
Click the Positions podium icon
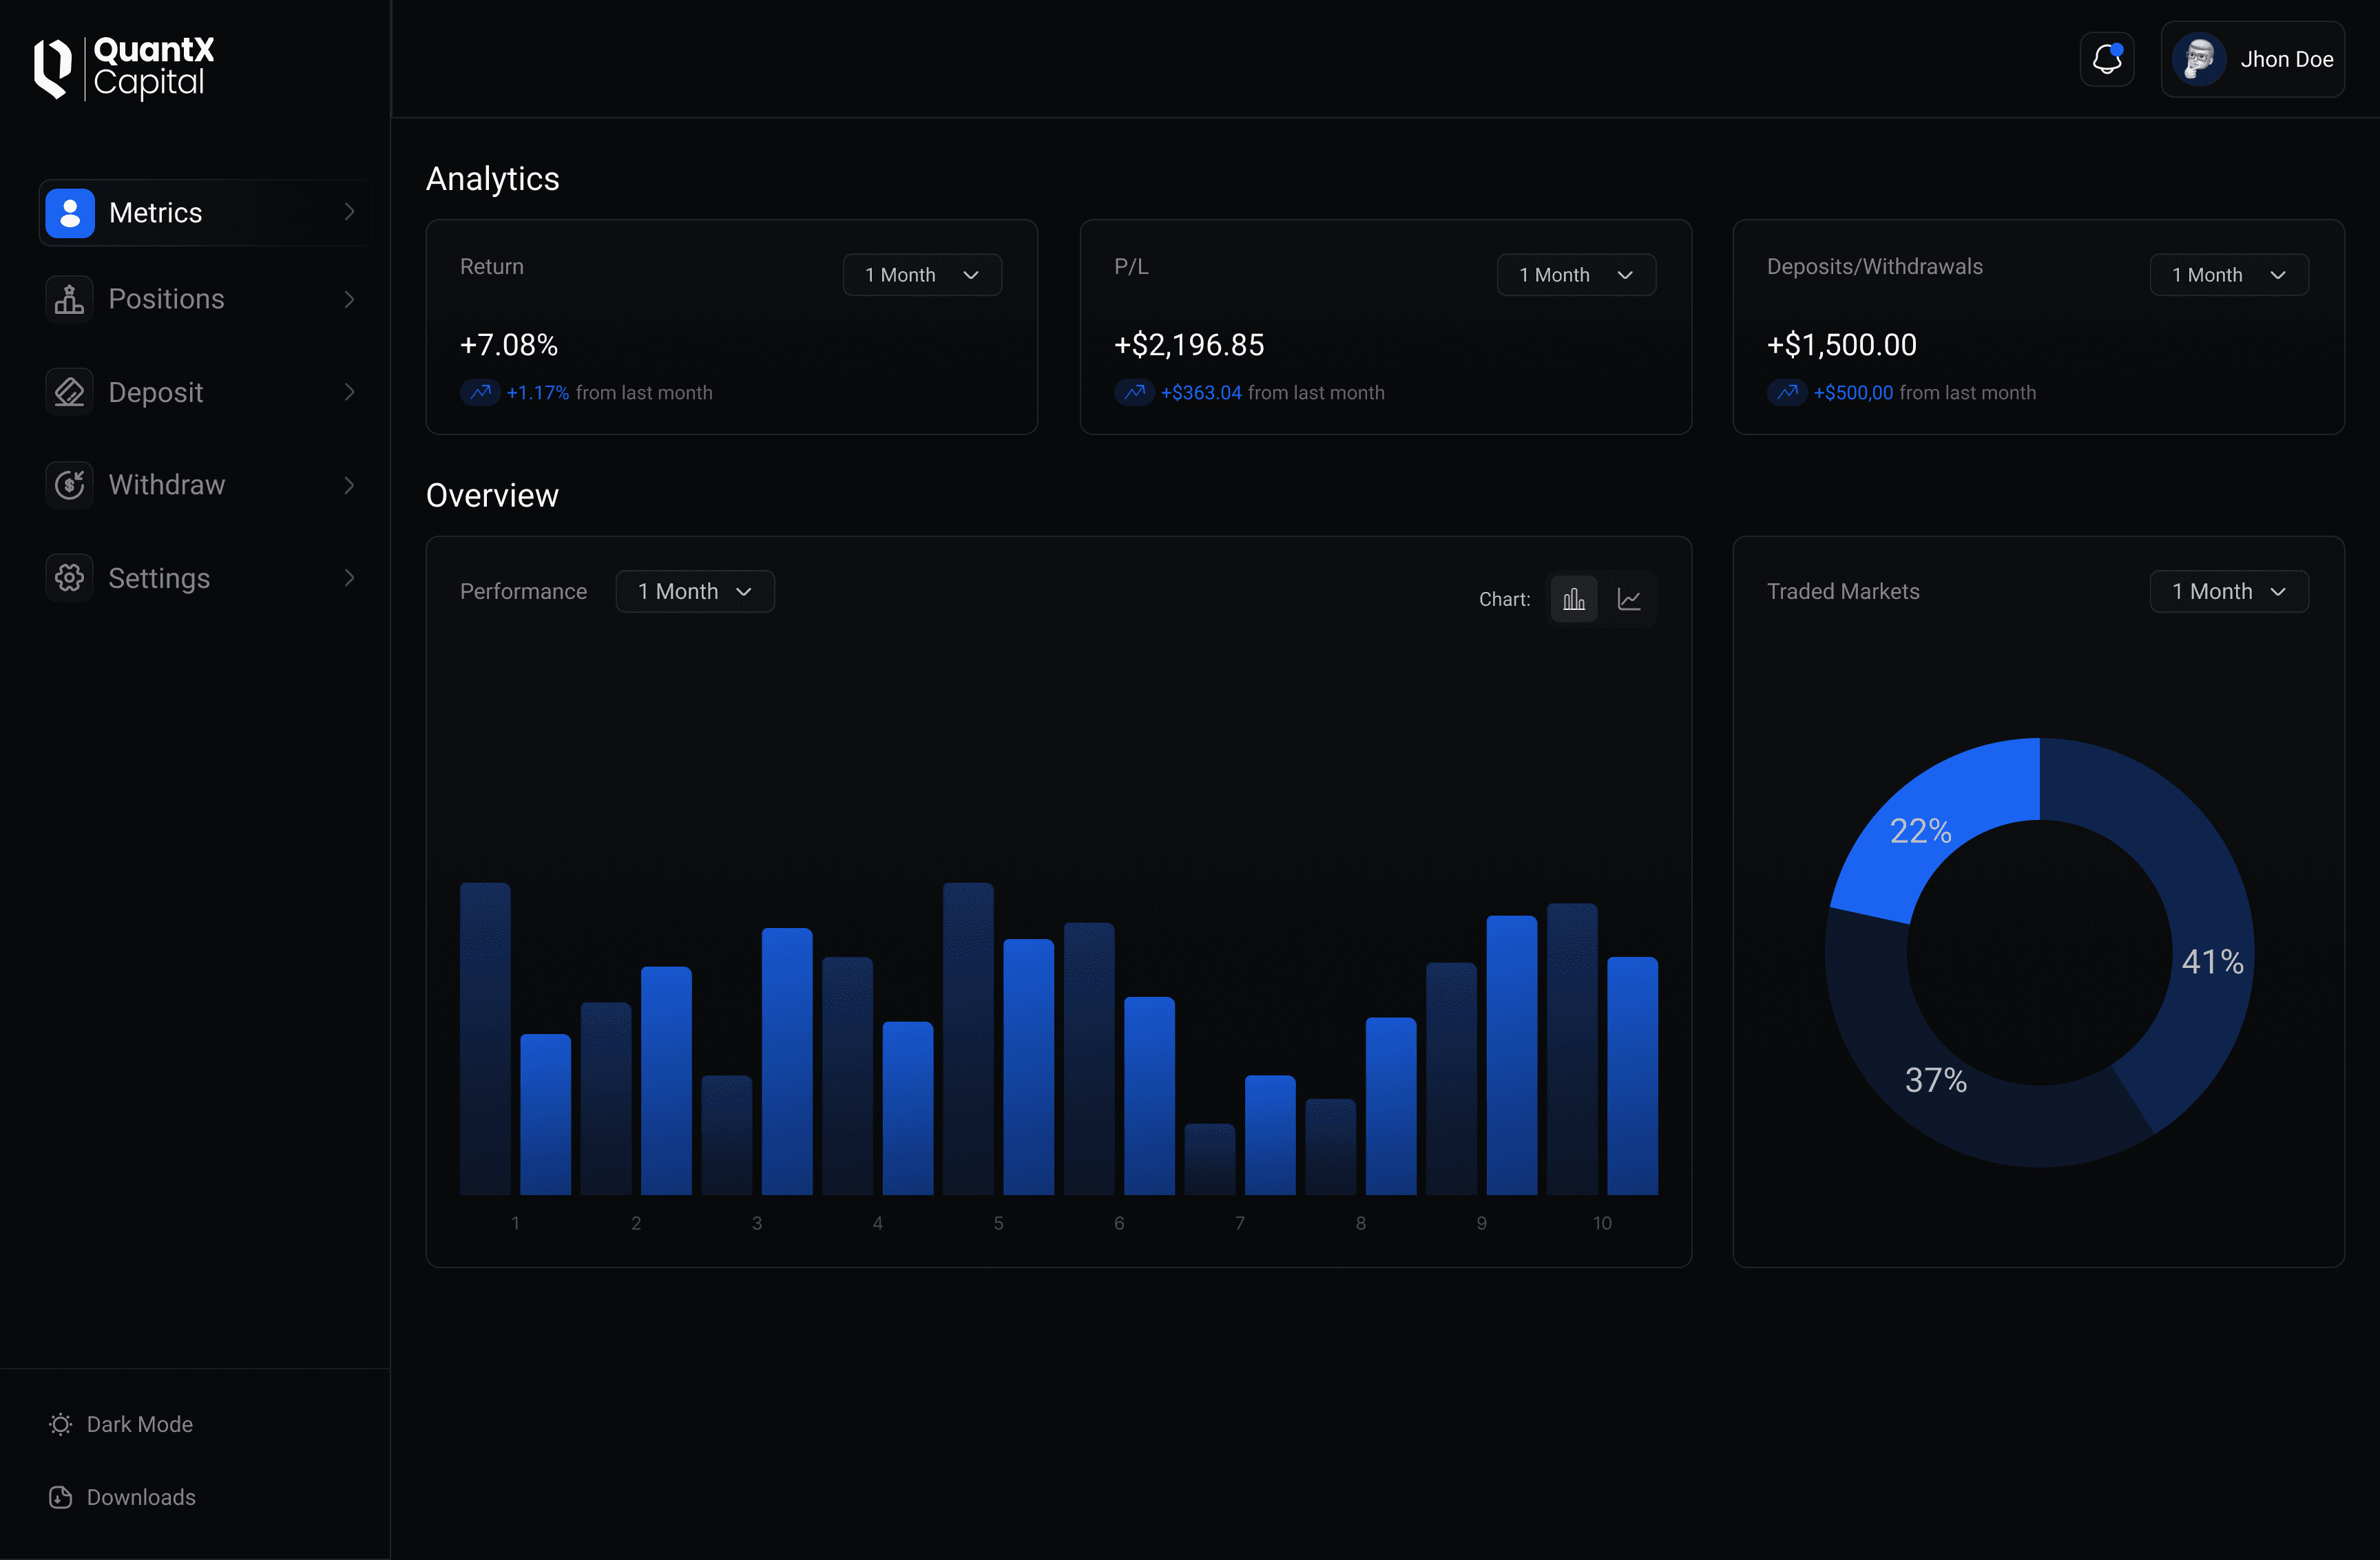[x=69, y=299]
